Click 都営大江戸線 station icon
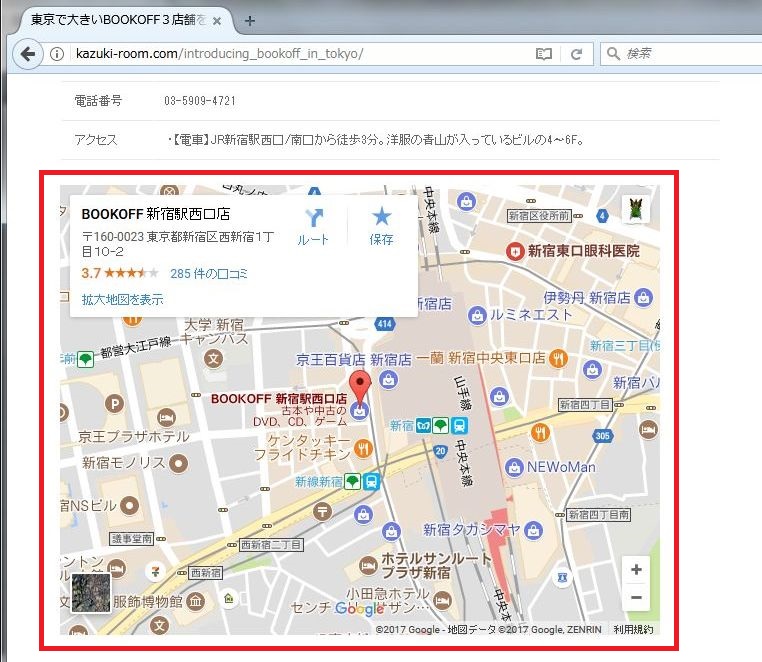The image size is (762, 662). tap(86, 360)
